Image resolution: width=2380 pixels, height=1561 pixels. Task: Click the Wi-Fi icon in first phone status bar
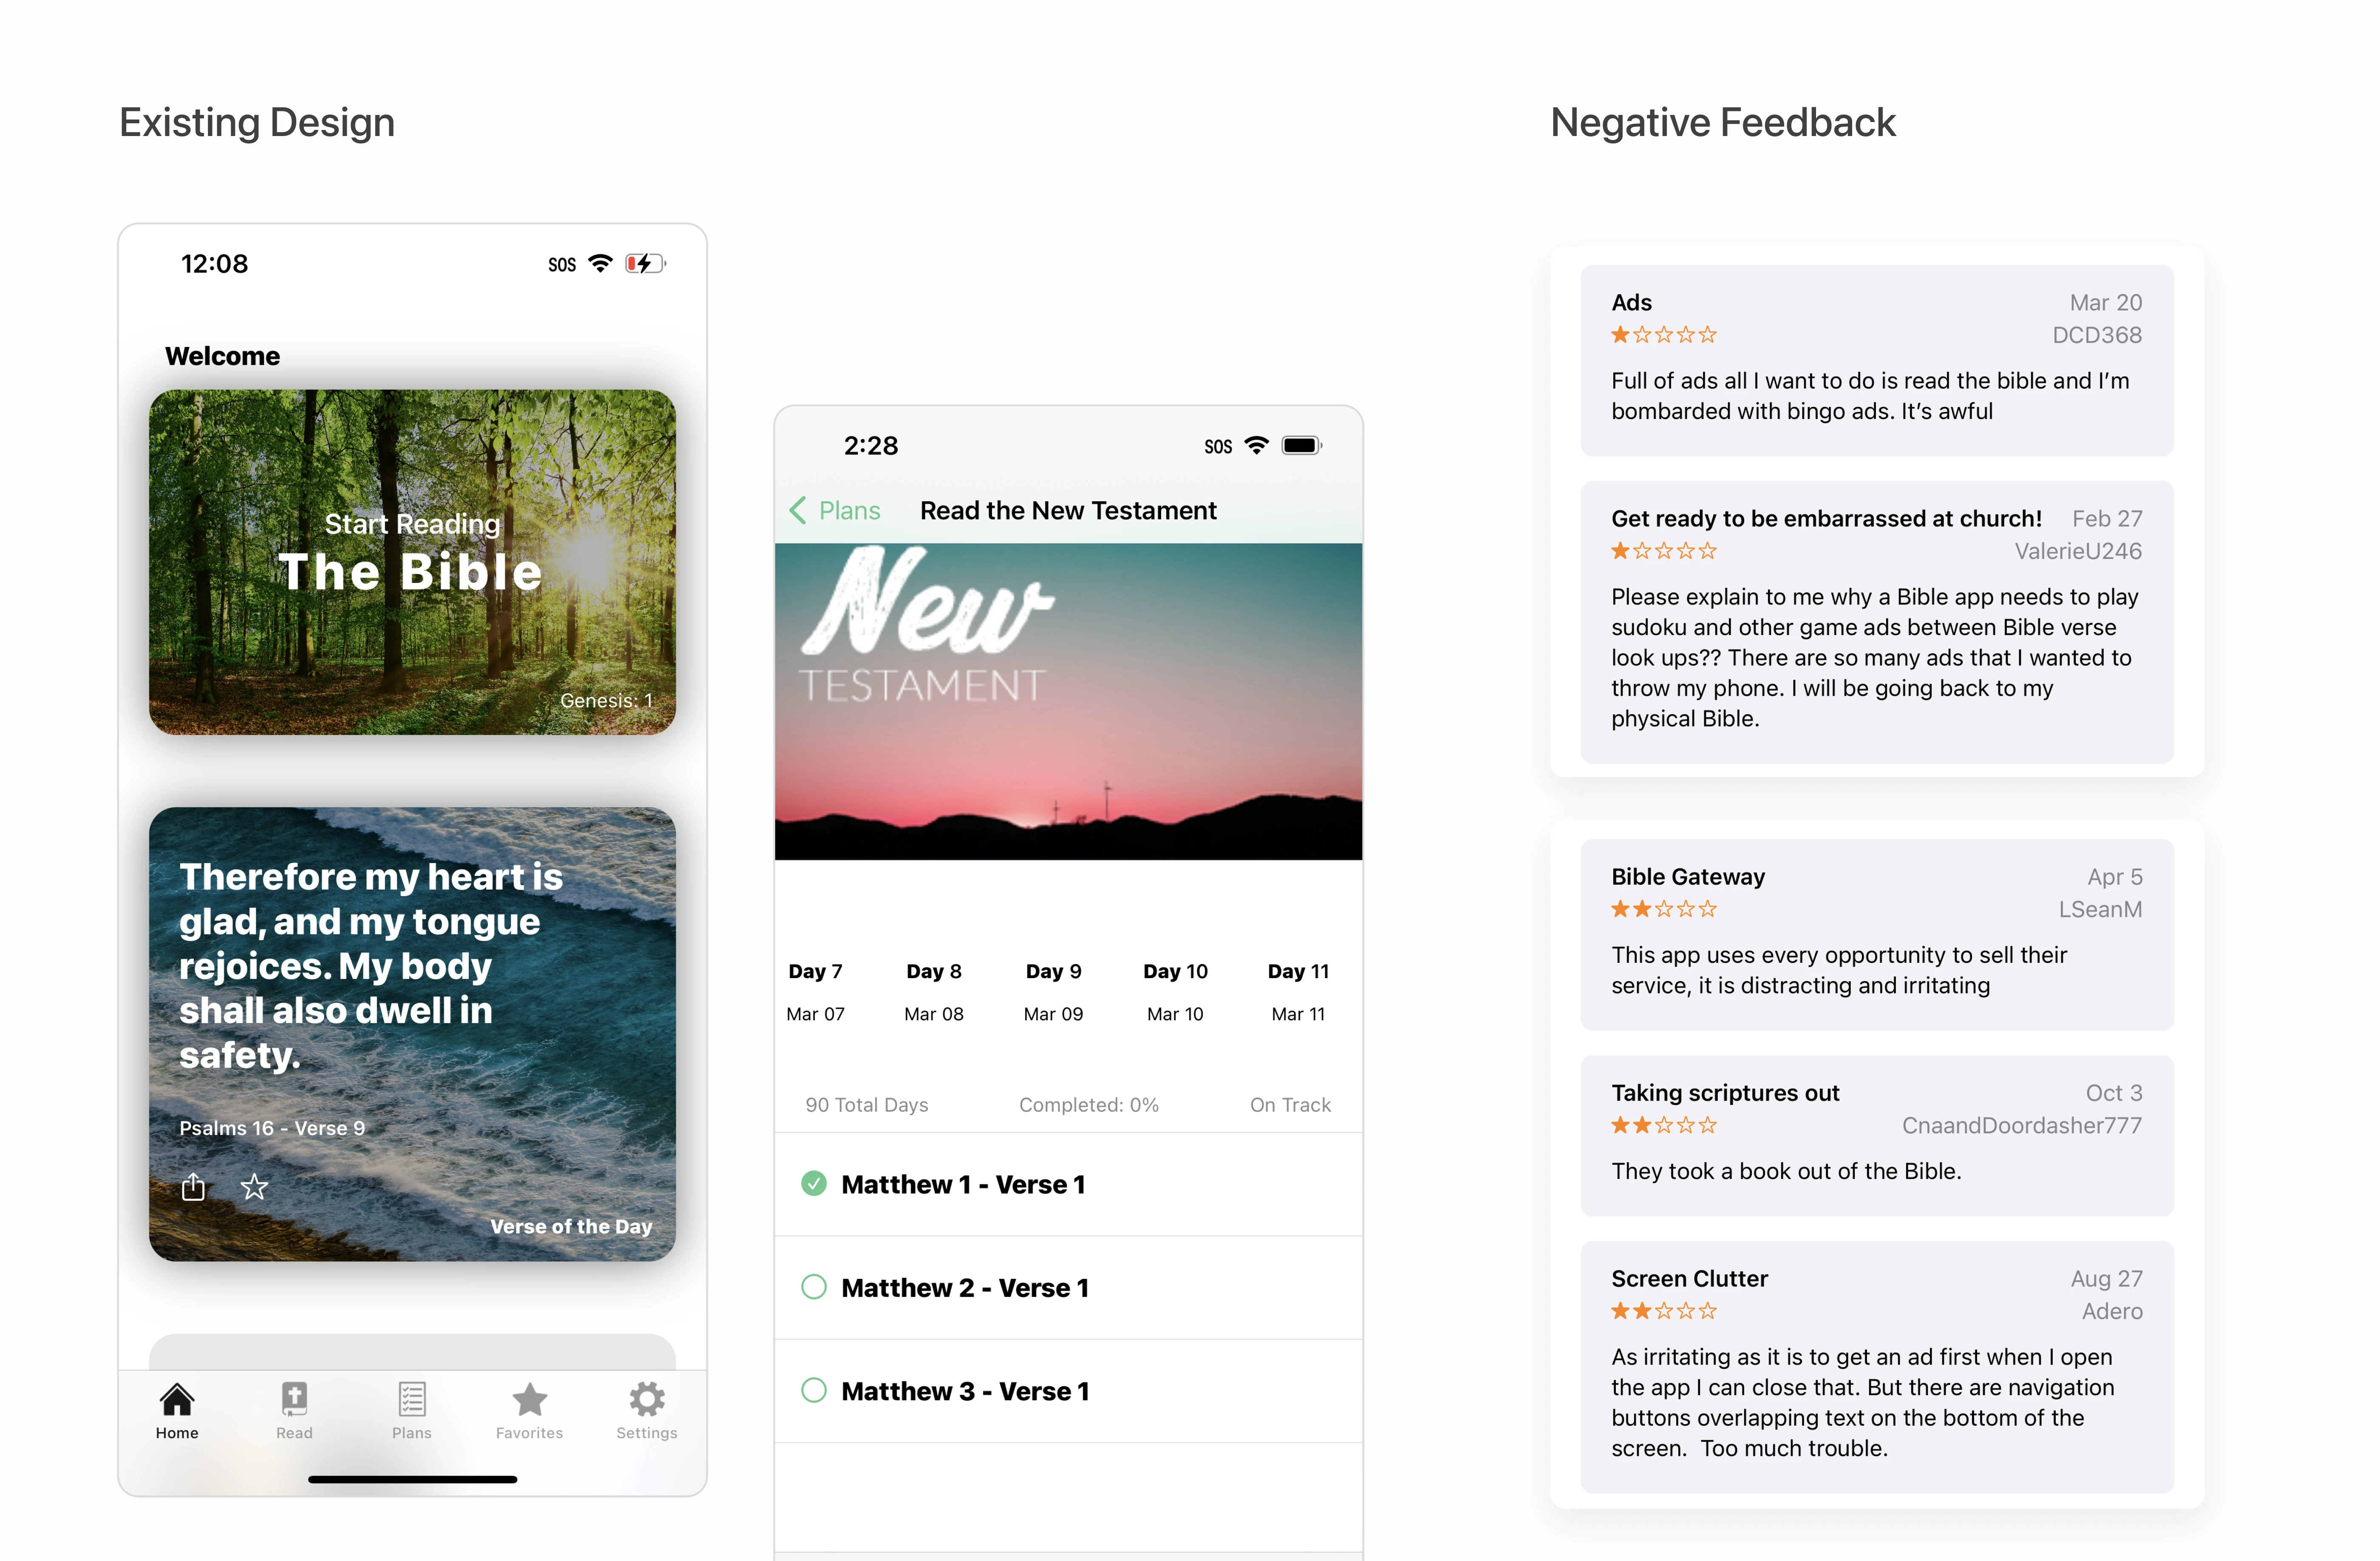click(x=600, y=263)
